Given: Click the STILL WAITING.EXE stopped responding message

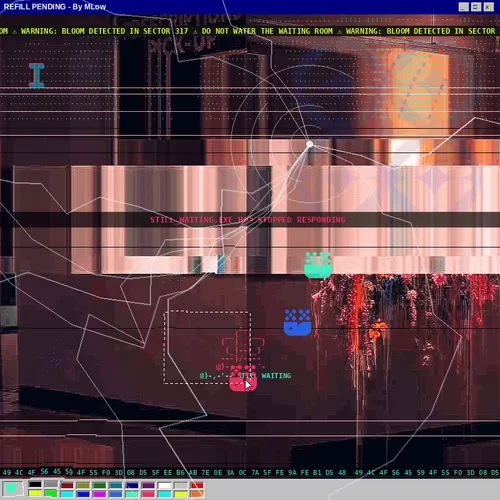Looking at the screenshot, I should (248, 220).
